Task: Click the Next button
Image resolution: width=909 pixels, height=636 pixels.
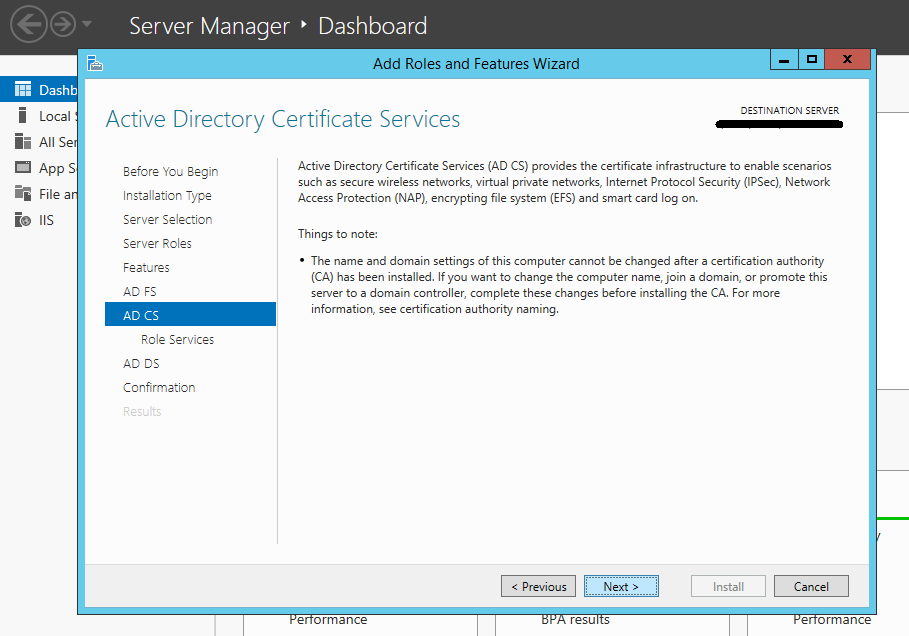Action: click(621, 586)
